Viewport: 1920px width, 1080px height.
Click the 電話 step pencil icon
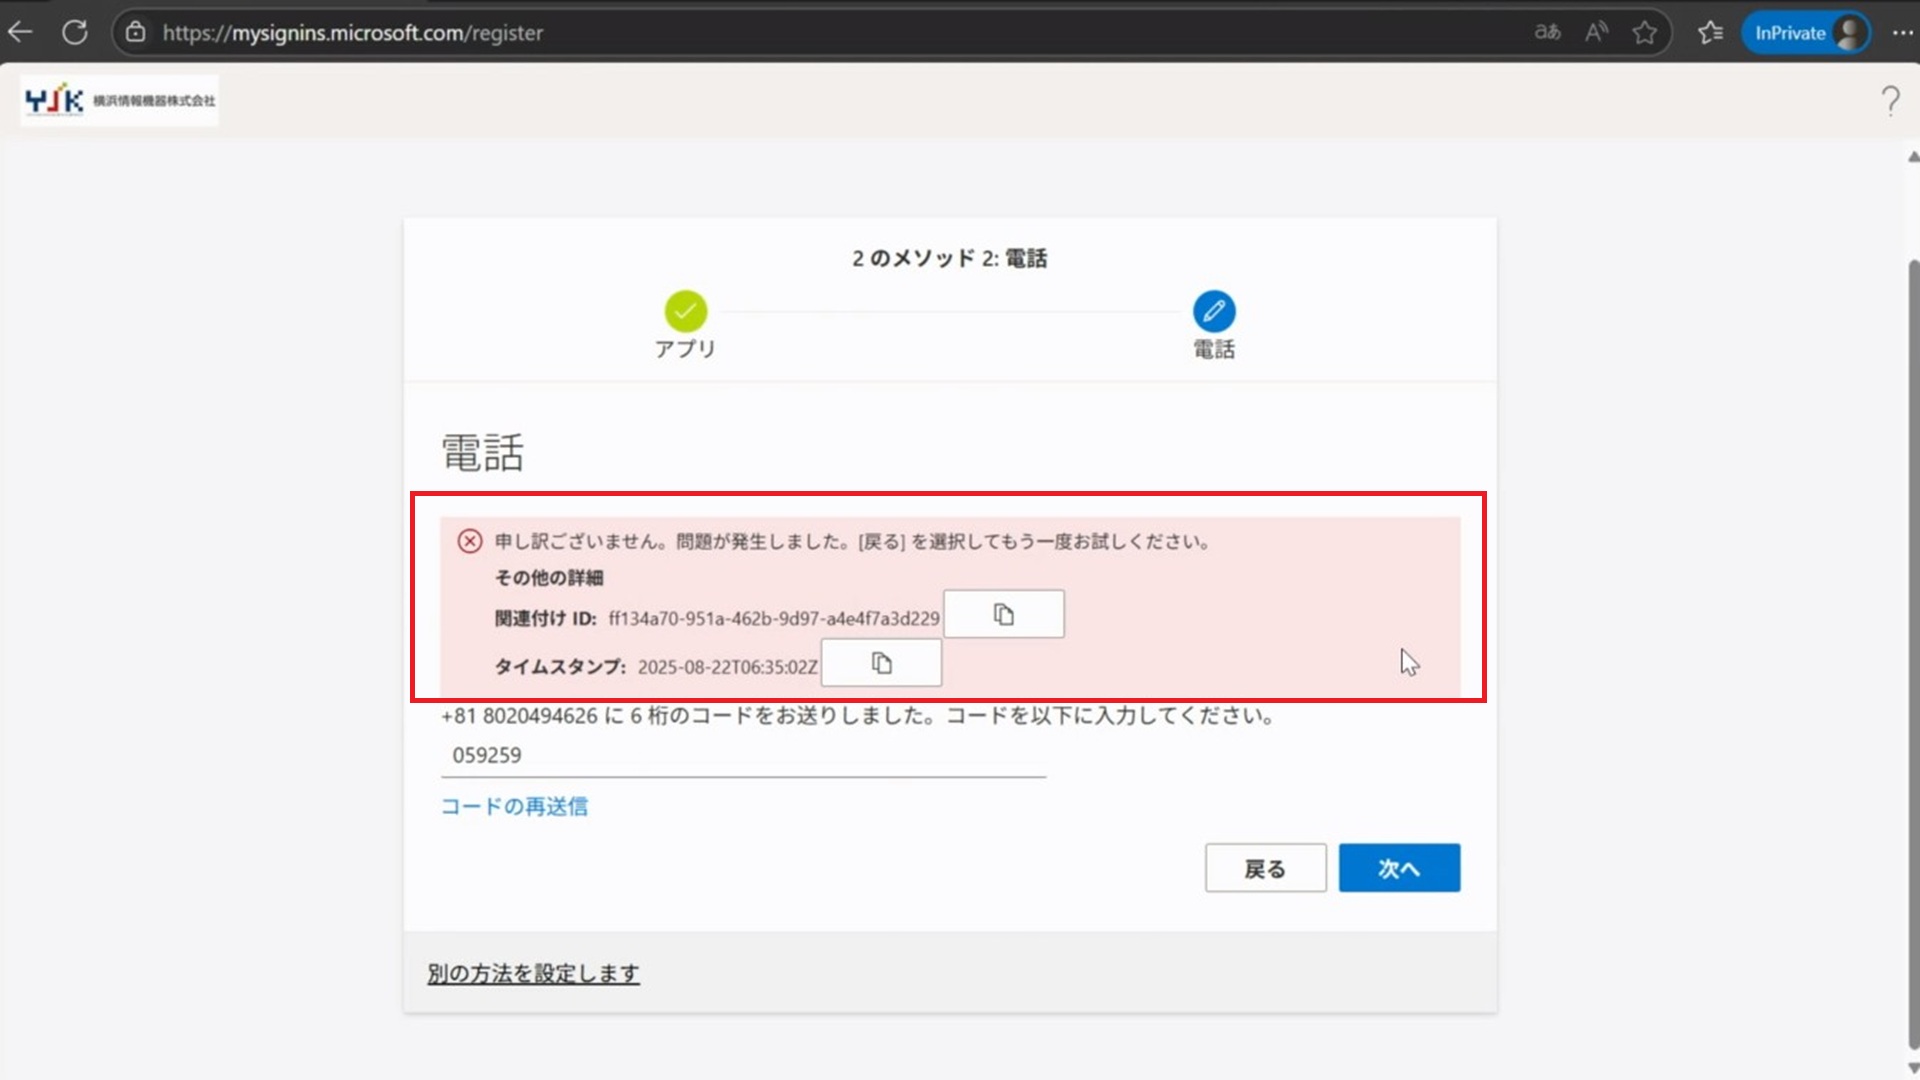coord(1213,311)
